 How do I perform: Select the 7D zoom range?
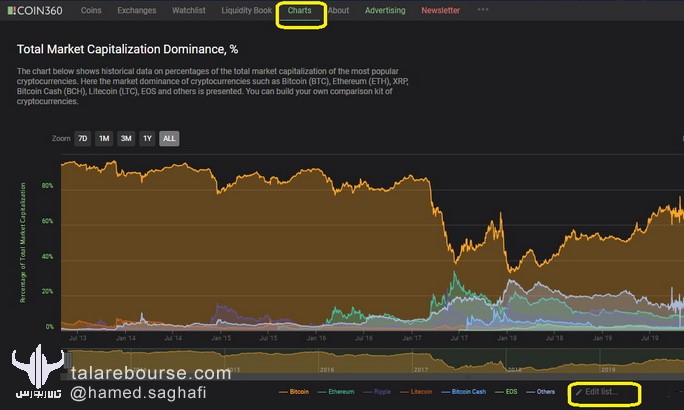tap(82, 139)
